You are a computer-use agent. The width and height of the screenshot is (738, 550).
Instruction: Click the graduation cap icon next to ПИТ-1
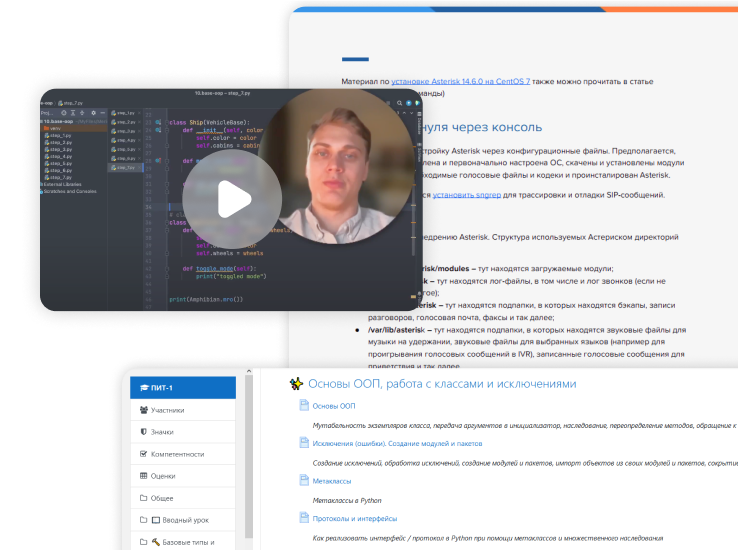pyautogui.click(x=144, y=388)
